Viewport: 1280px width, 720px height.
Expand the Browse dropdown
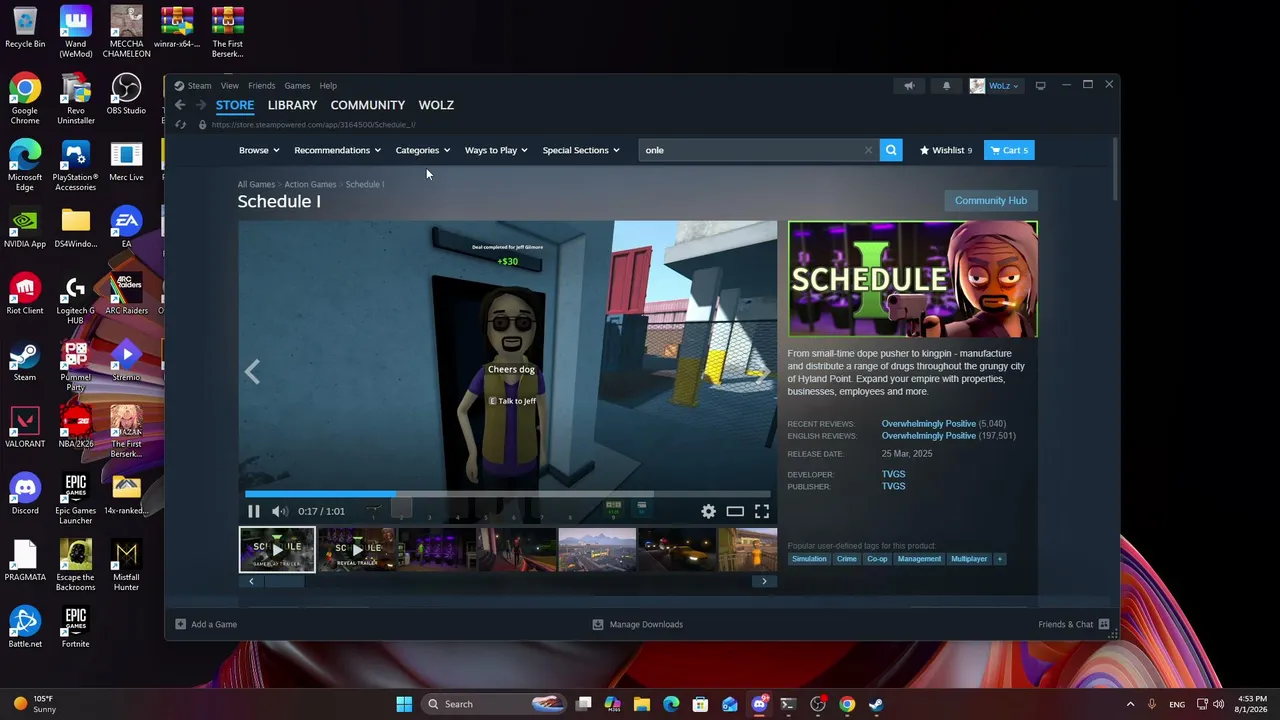click(x=257, y=150)
